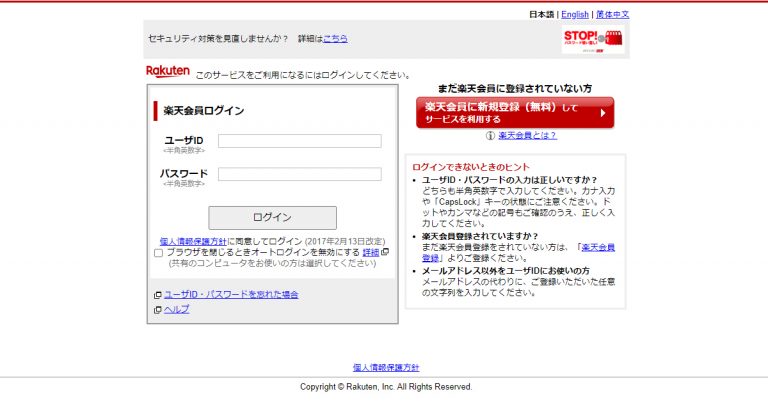Click the new-window icon next to 詳細
This screenshot has width=768, height=403.
click(x=385, y=252)
